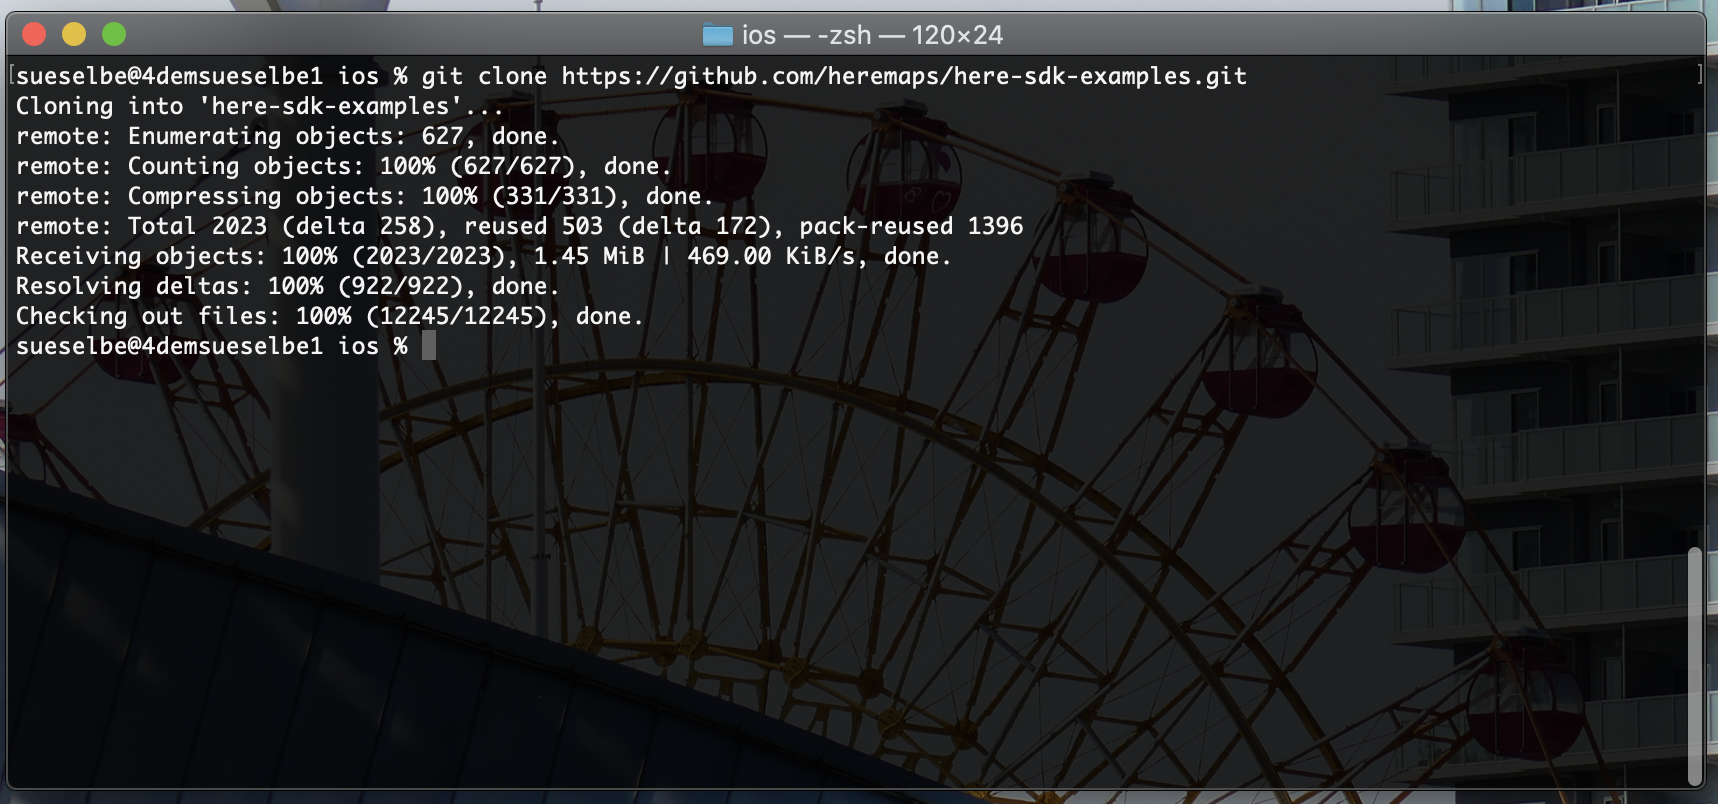Click the GitHub URL here-sdk-examples.git
Viewport: 1718px width, 804px height.
point(904,76)
